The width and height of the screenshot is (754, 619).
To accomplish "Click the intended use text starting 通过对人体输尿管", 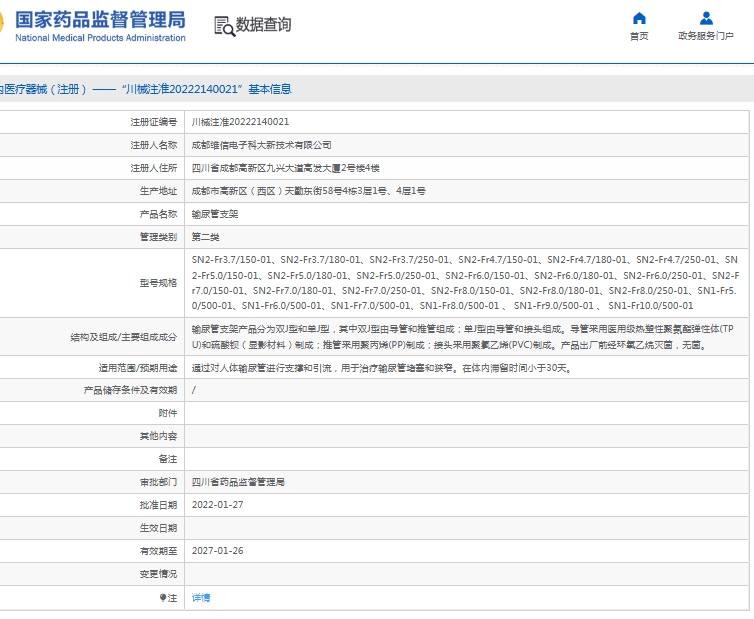I will click(382, 368).
